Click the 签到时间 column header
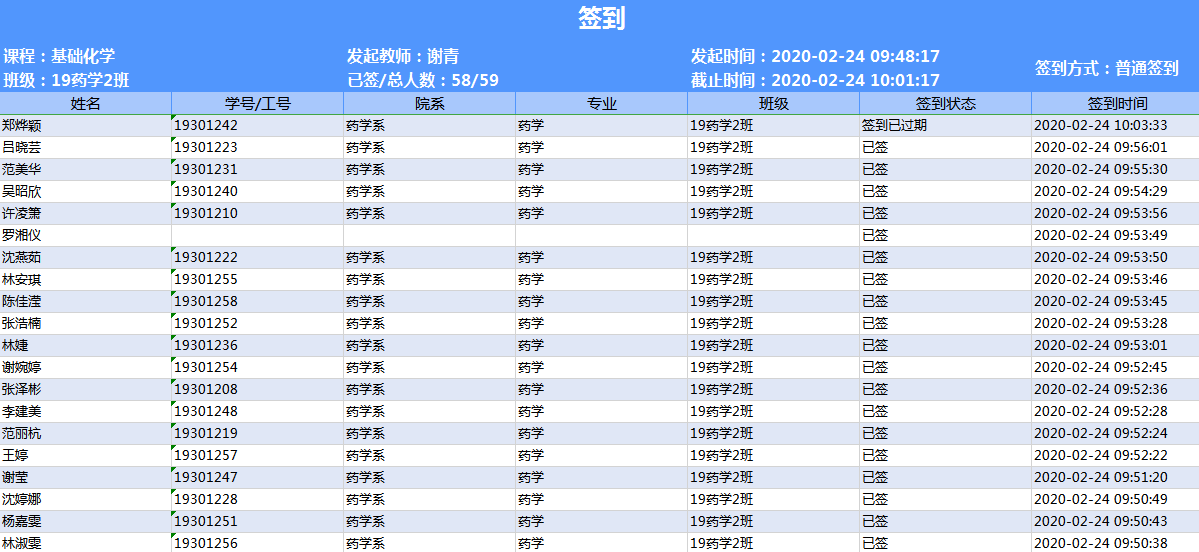This screenshot has height=552, width=1199. (x=1116, y=104)
